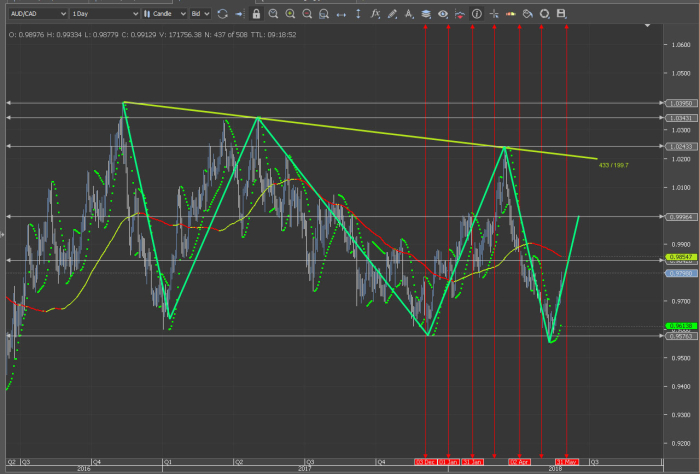The width and height of the screenshot is (700, 474).
Task: Click the horizontal stretch arrows icon
Action: [x=341, y=14]
